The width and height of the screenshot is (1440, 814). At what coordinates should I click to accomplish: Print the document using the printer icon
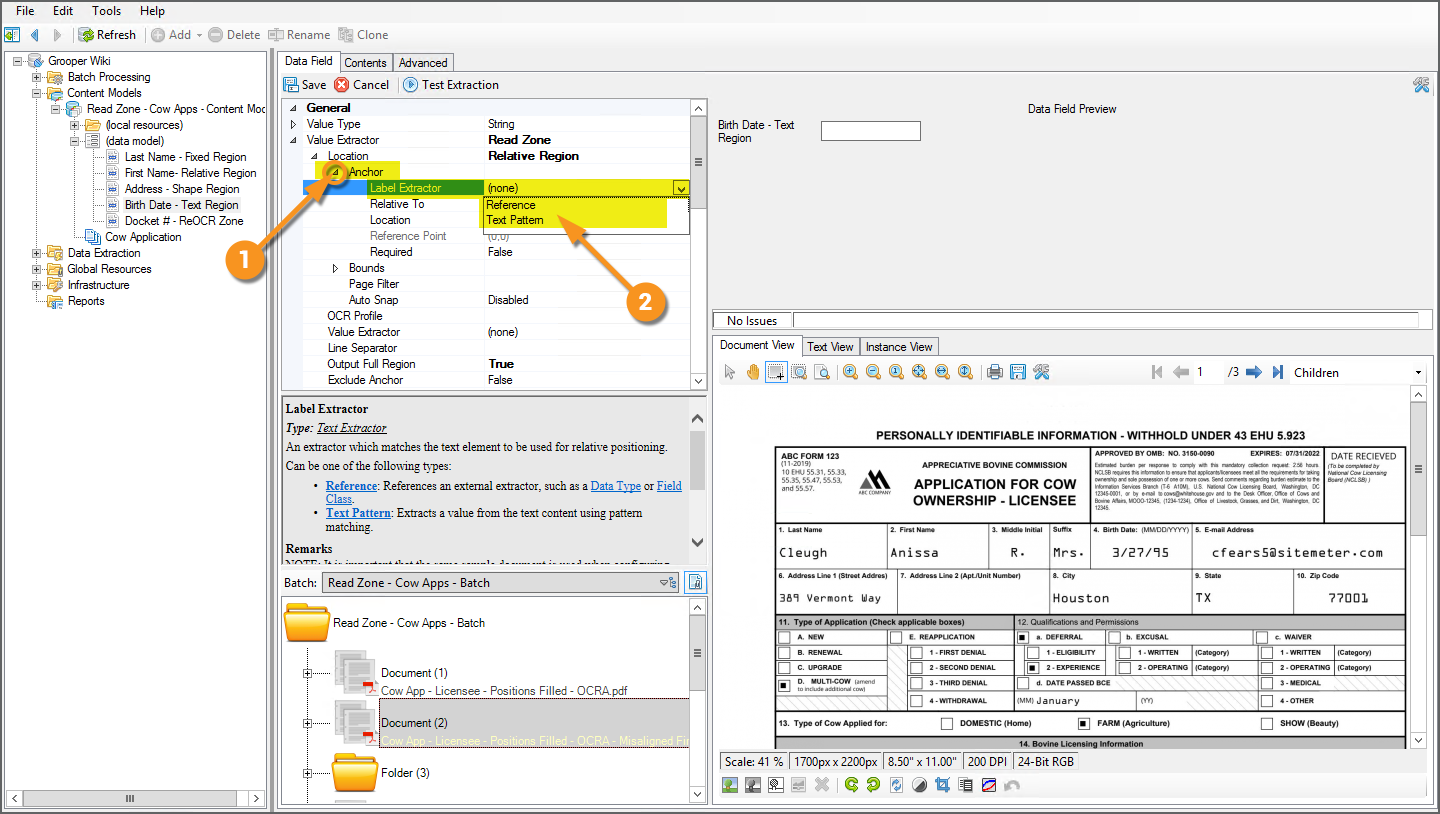pos(994,372)
